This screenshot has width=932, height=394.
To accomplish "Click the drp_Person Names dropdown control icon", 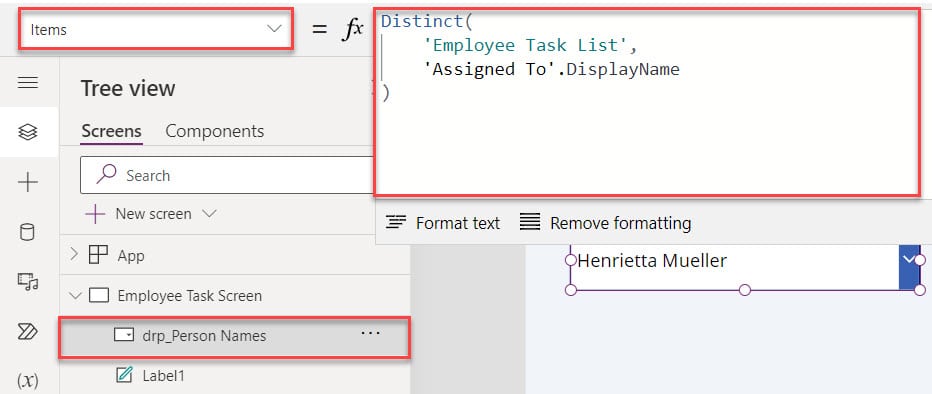I will tap(124, 335).
